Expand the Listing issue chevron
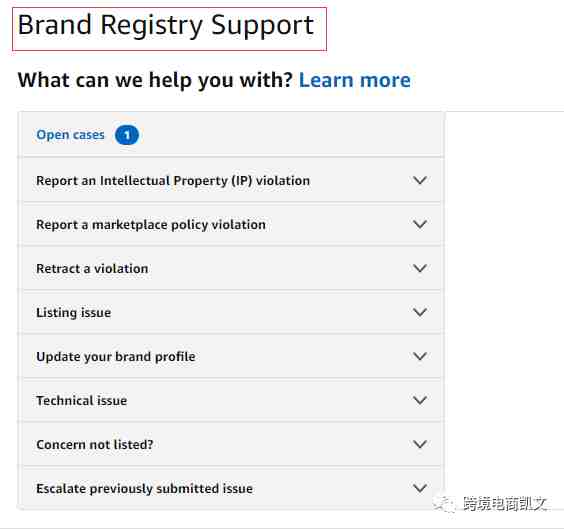Screen dimensions: 564x529 point(420,312)
